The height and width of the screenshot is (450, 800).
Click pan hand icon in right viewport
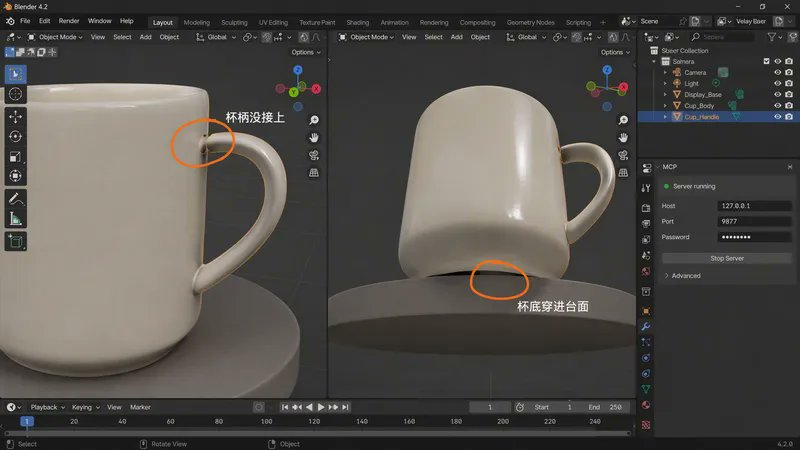point(623,138)
